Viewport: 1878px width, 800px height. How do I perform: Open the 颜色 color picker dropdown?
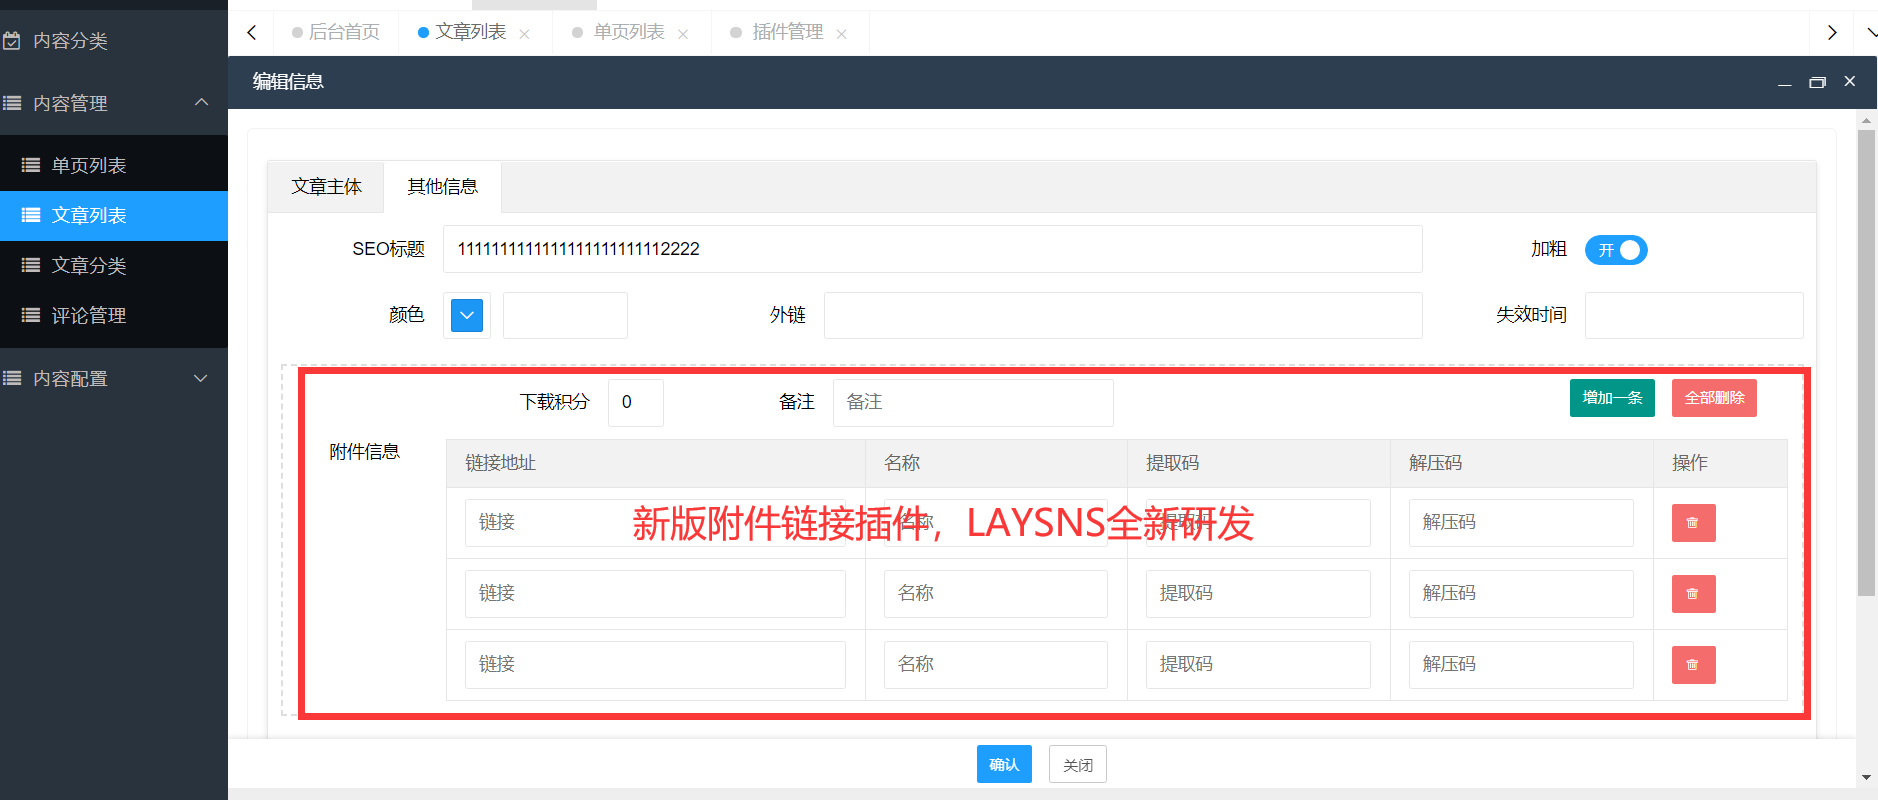[x=467, y=315]
